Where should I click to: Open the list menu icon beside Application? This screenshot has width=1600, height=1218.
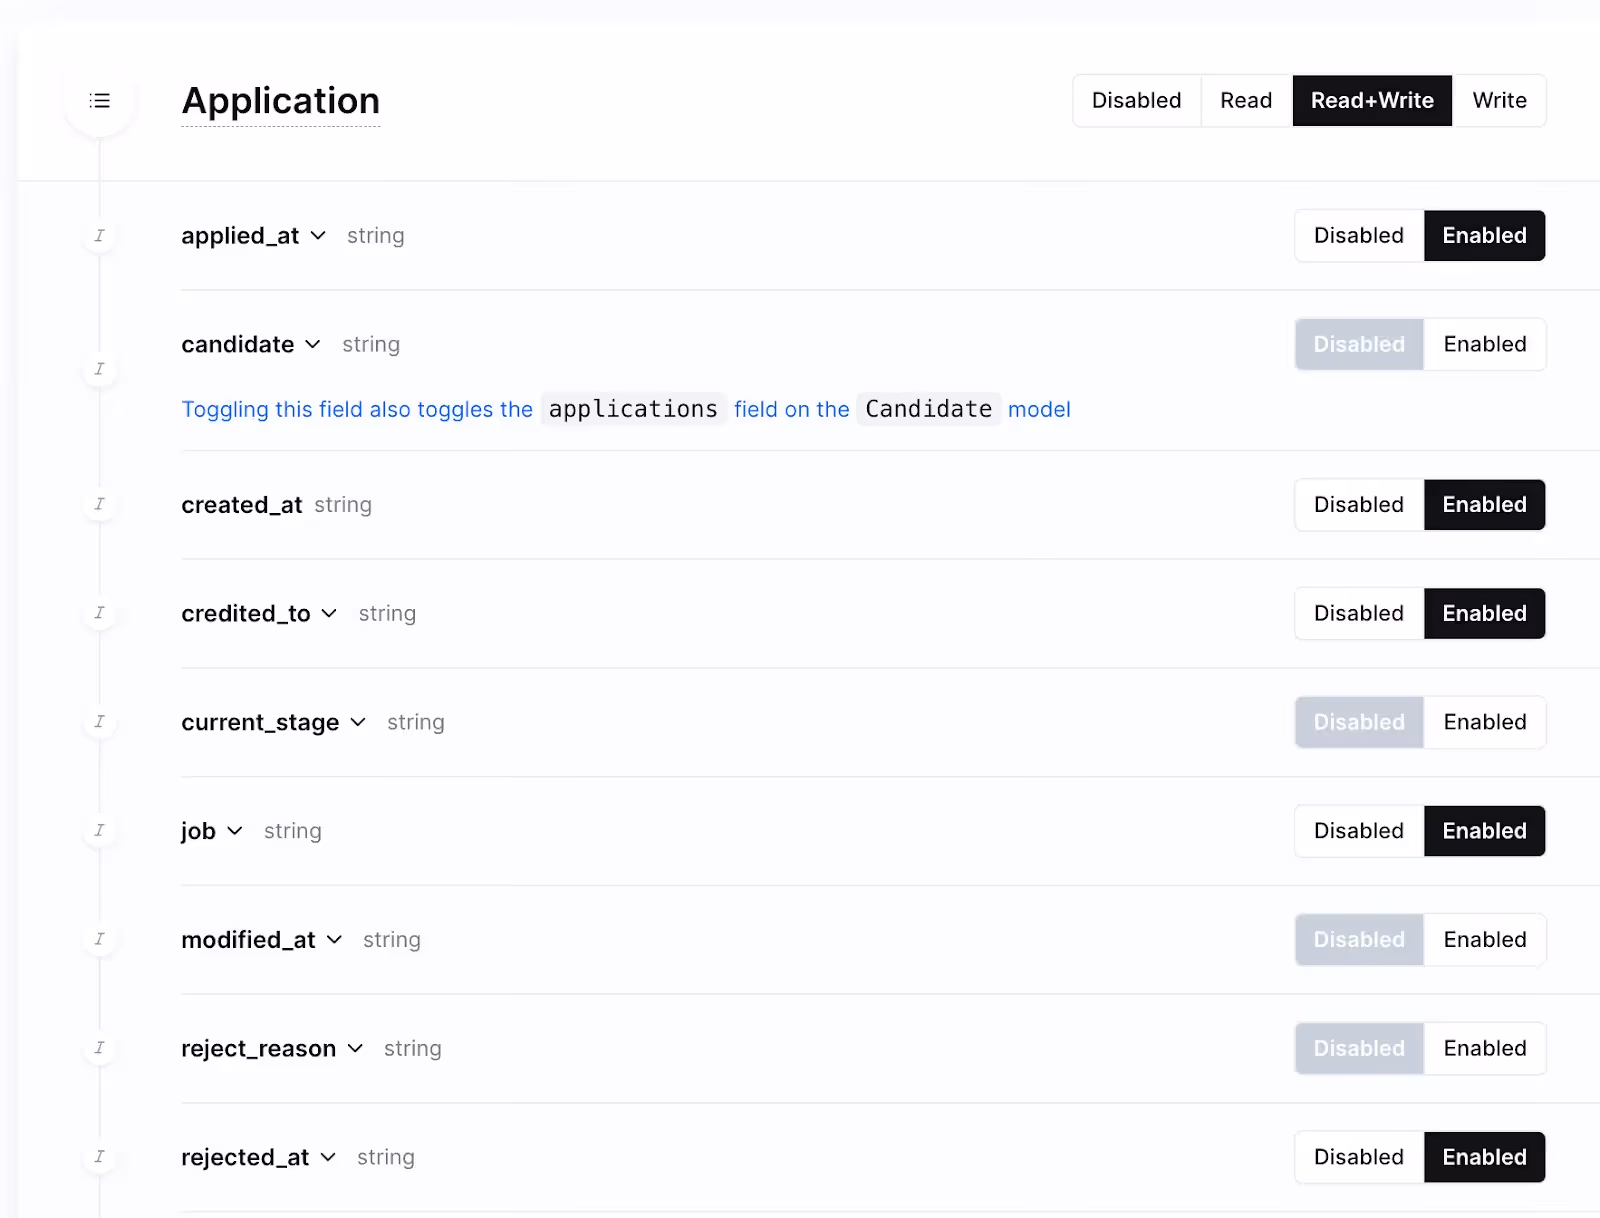tap(99, 101)
